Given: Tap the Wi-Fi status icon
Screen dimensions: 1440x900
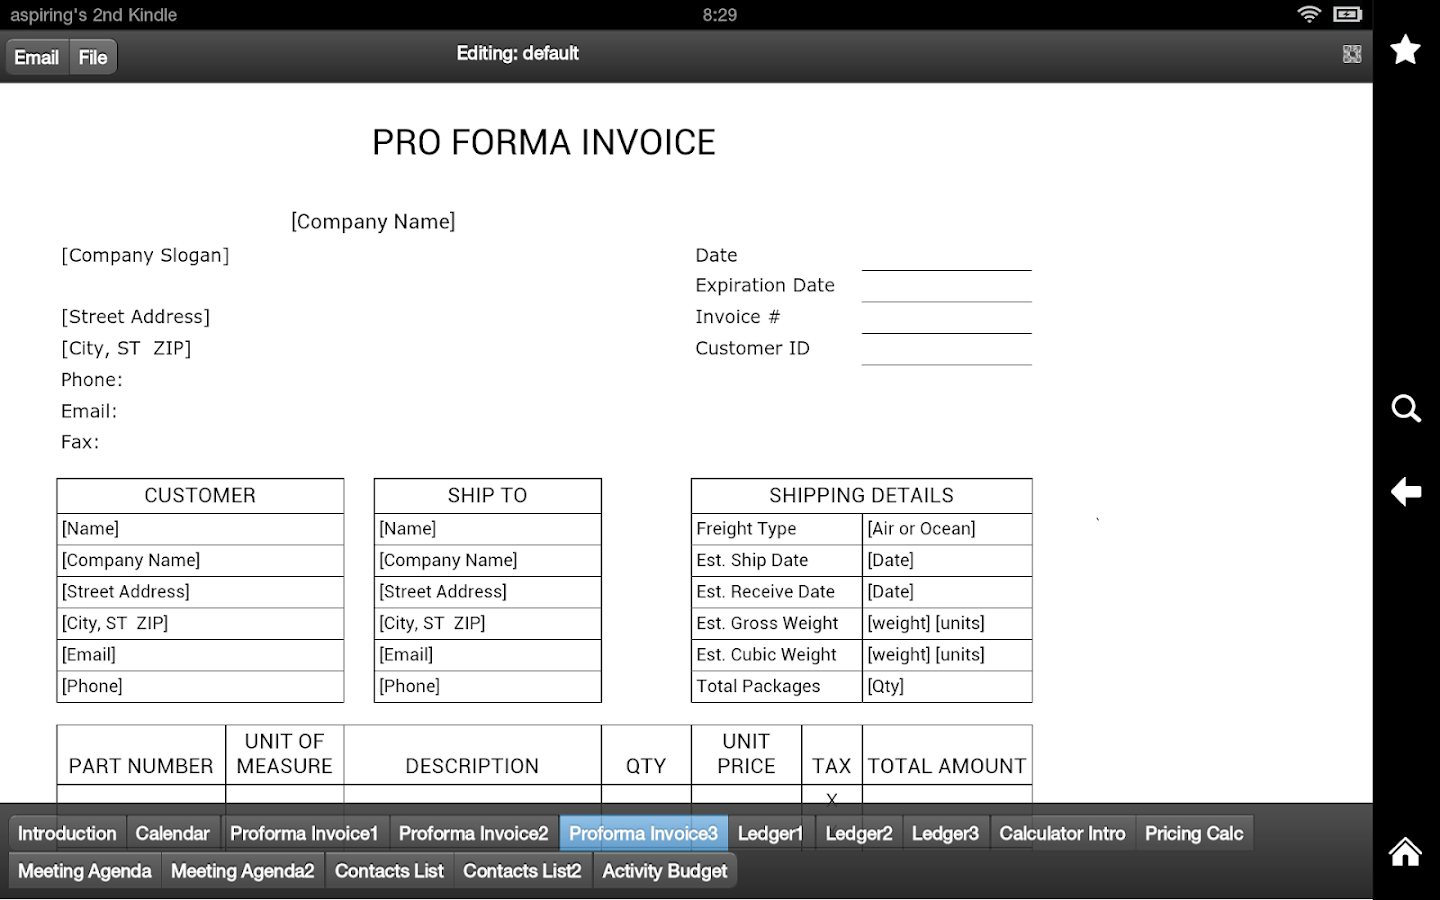Looking at the screenshot, I should [1308, 14].
